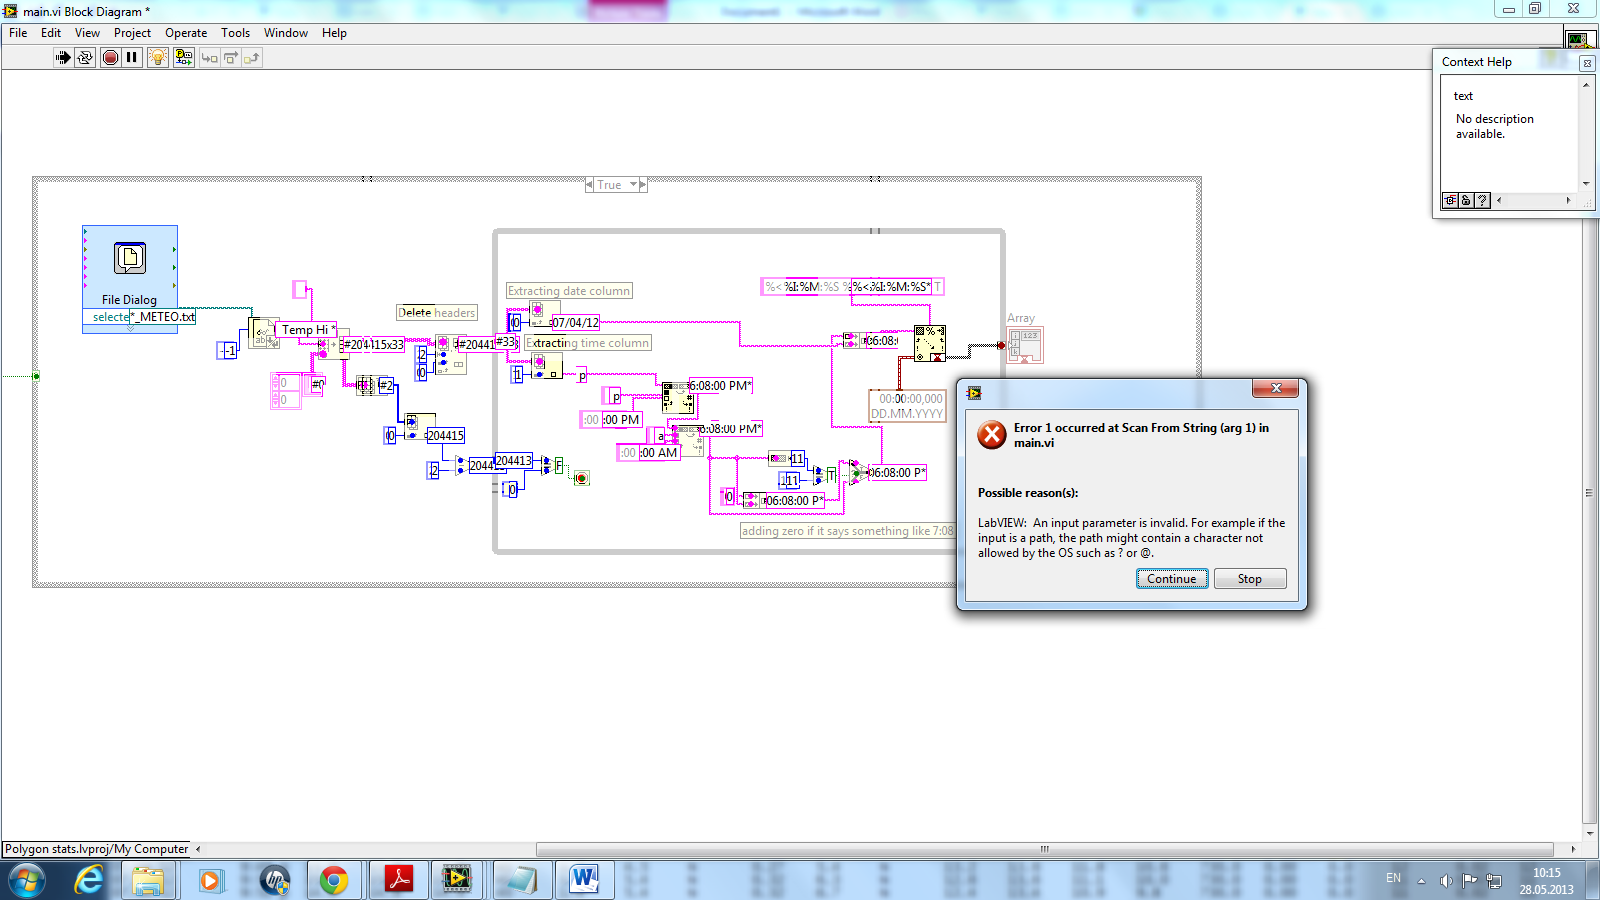The height and width of the screenshot is (900, 1600).
Task: Click the horizontal scrollbar of the block diagram
Action: click(x=1044, y=849)
